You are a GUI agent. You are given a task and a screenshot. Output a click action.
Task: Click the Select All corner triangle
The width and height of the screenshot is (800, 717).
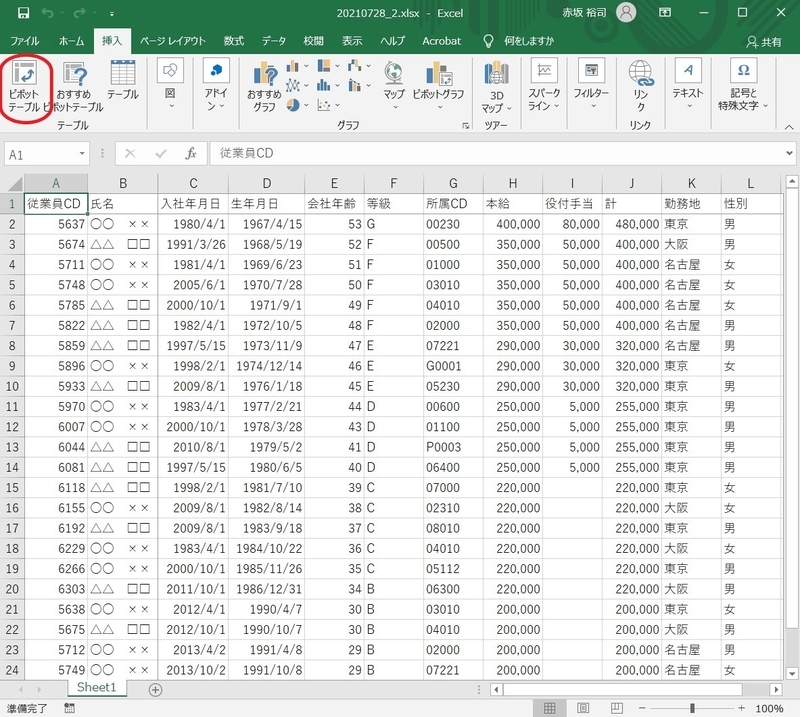13,184
